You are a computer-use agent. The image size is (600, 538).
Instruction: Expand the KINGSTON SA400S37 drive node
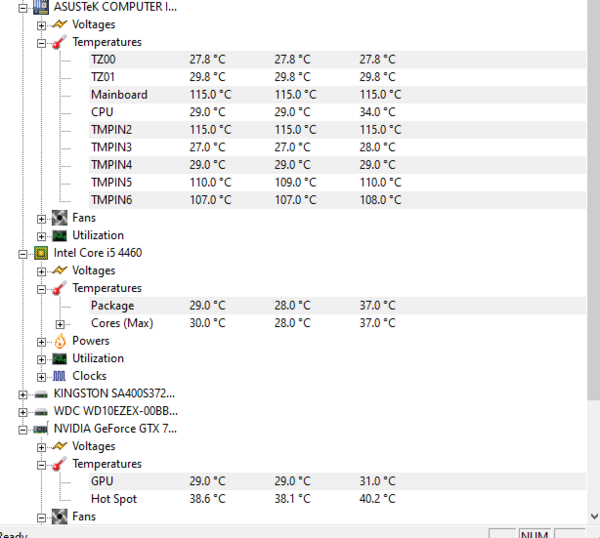tap(23, 394)
